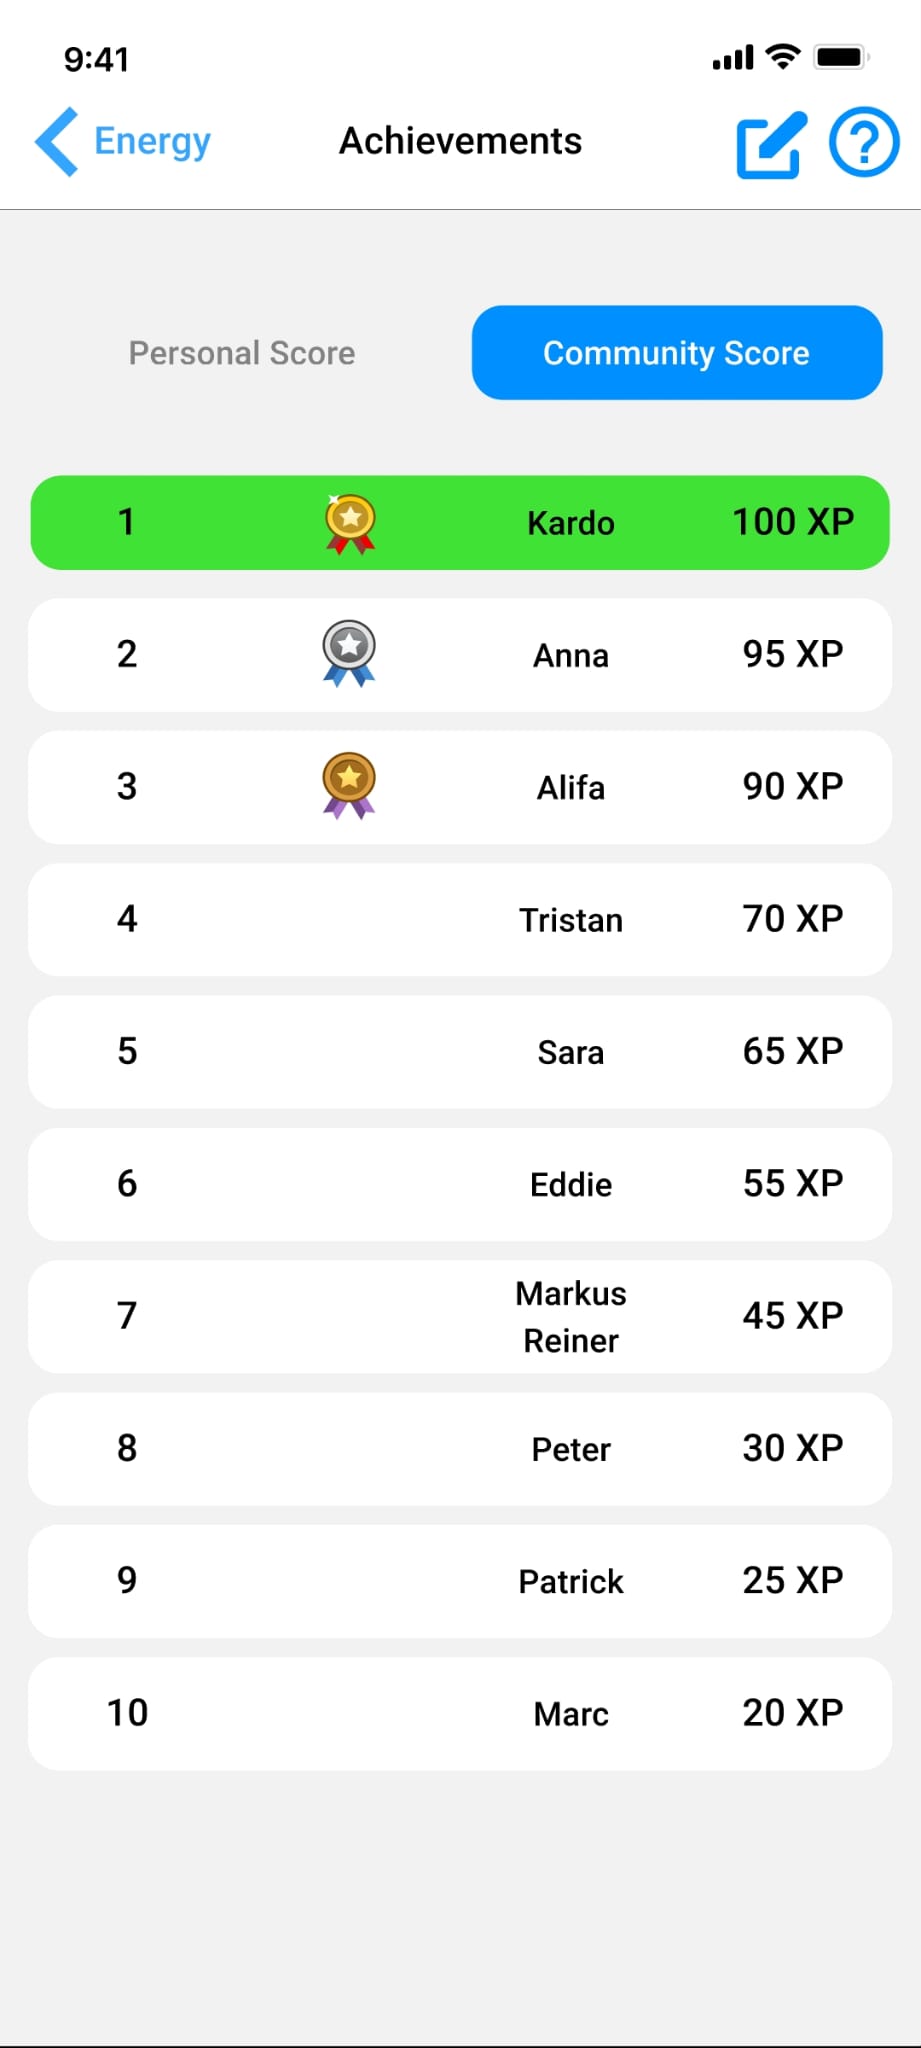Select Sara's 65 XP entry

tap(460, 1051)
